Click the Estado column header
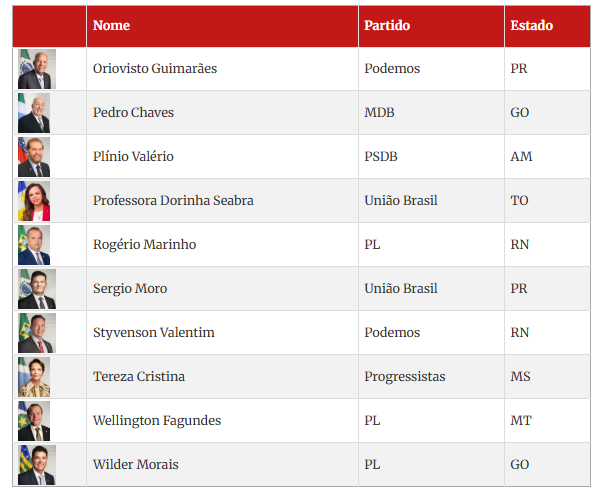Screen dimensions: 600x490 pos(531,26)
